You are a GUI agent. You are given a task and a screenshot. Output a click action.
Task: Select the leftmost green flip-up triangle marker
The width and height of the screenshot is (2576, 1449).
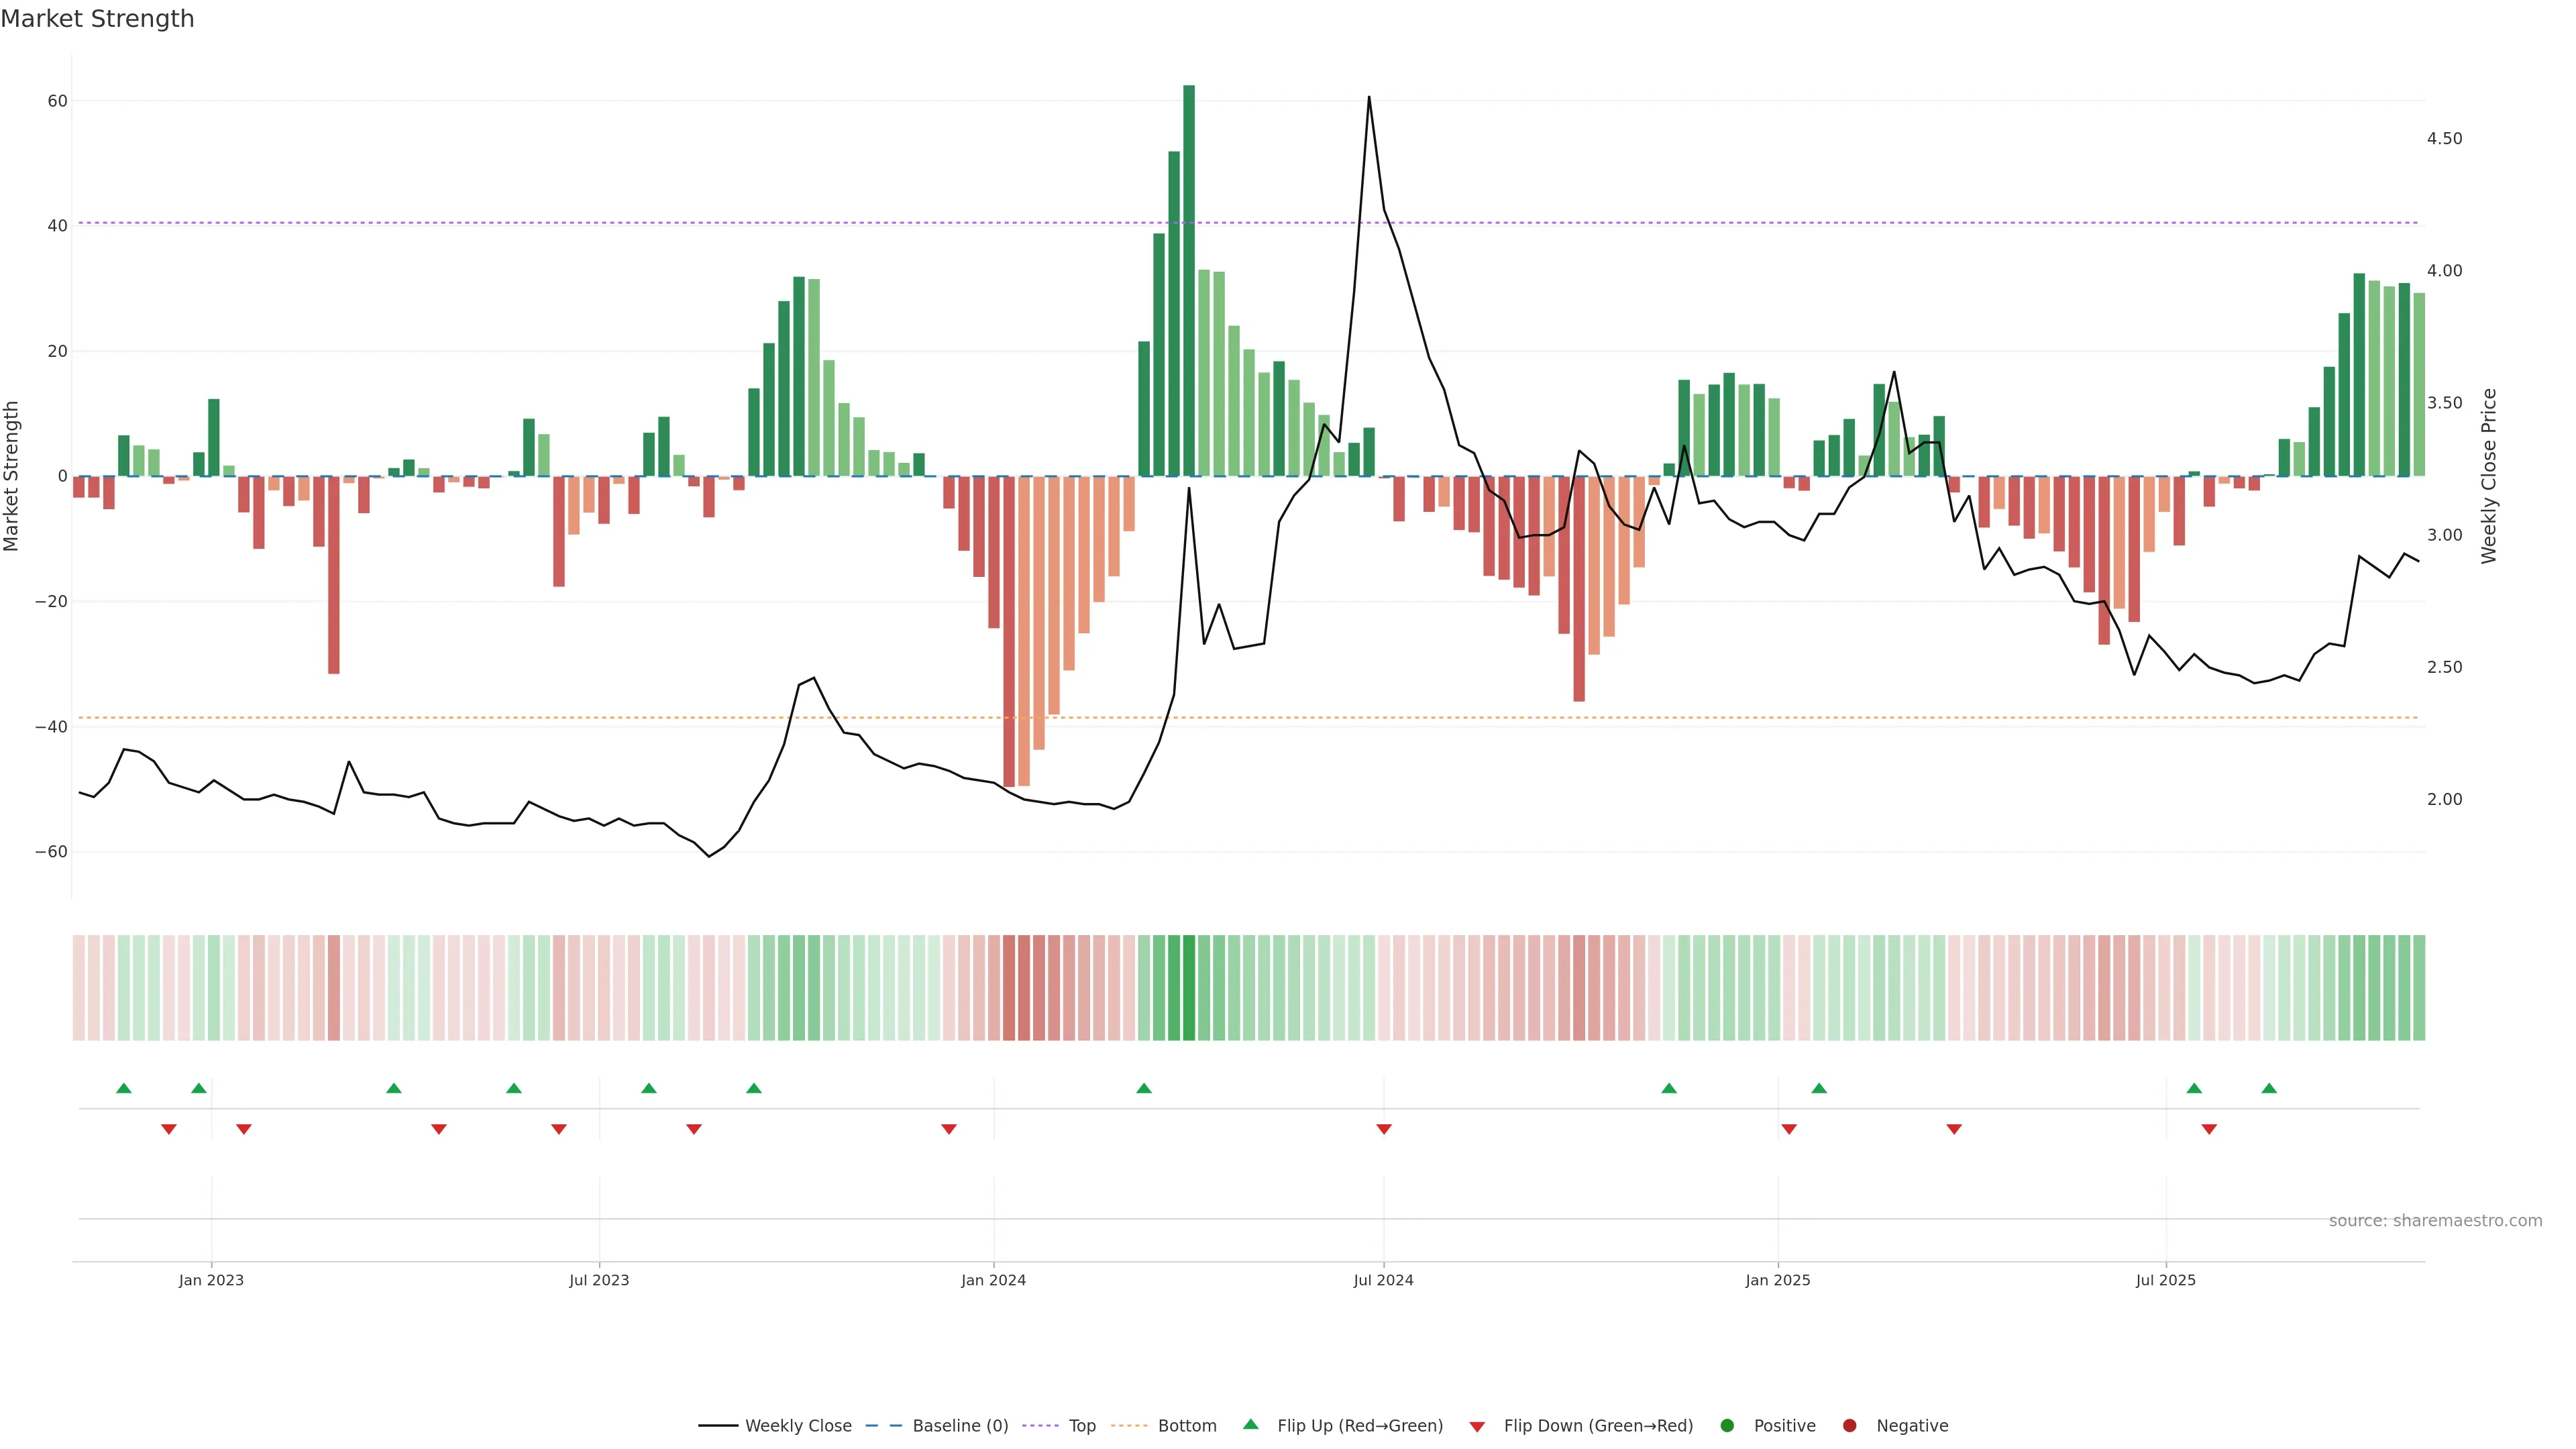124,1088
